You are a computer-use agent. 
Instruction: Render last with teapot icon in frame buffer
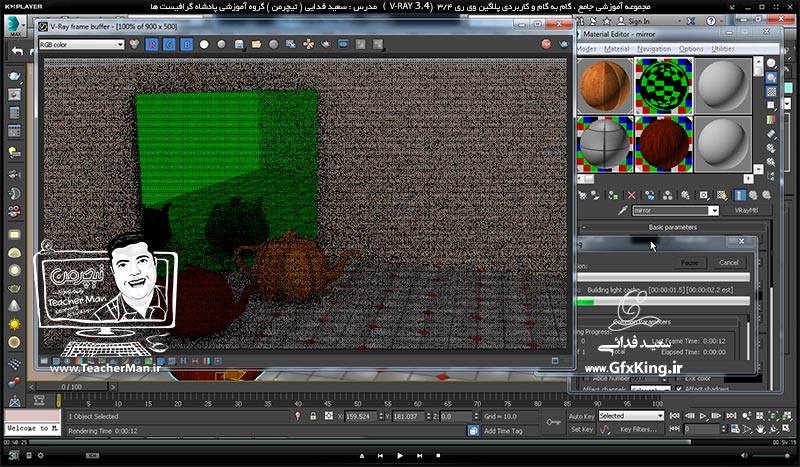pos(564,44)
